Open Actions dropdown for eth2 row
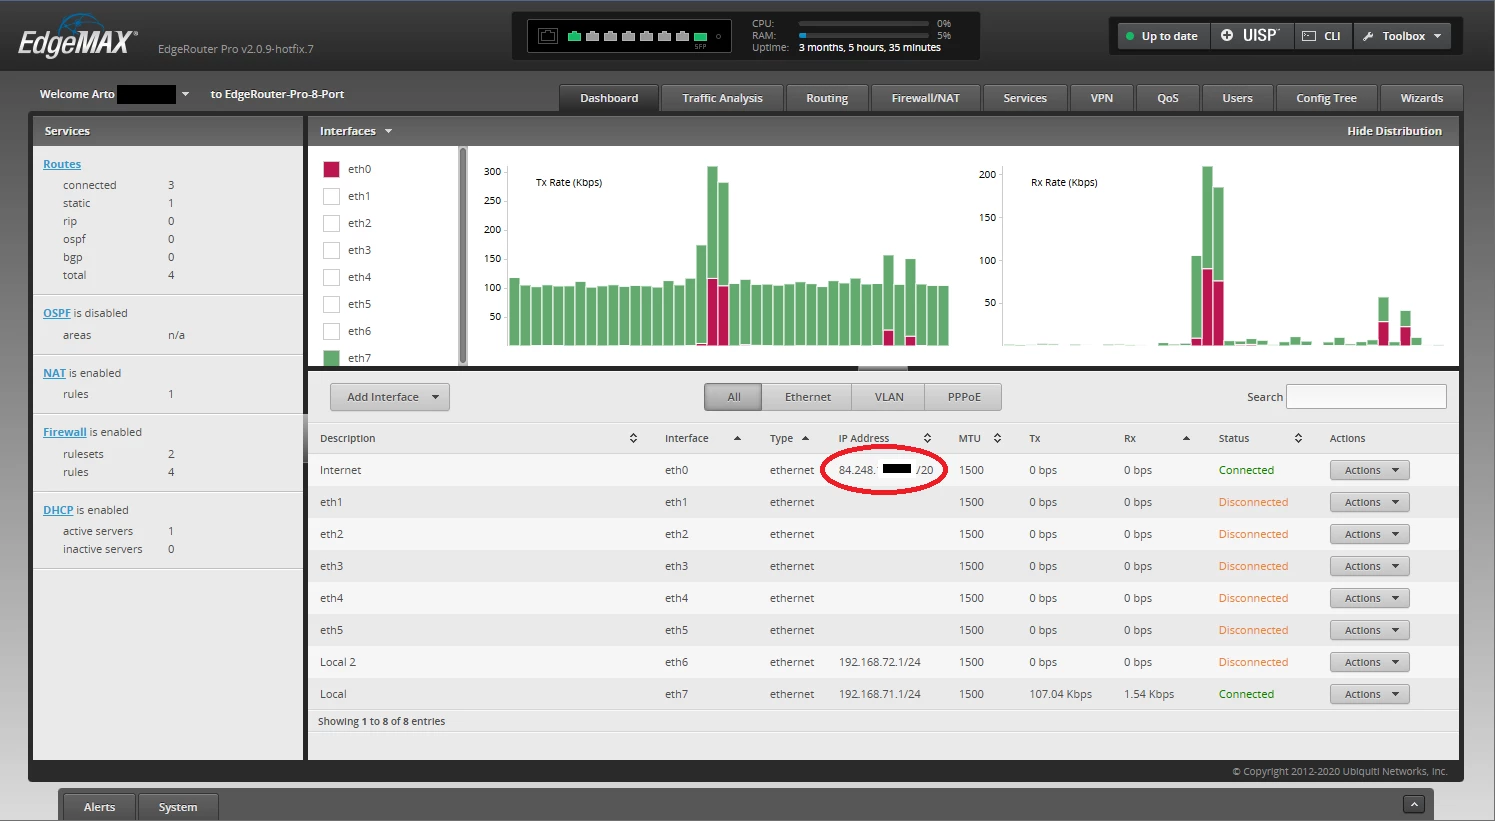This screenshot has height=821, width=1495. pyautogui.click(x=1369, y=534)
